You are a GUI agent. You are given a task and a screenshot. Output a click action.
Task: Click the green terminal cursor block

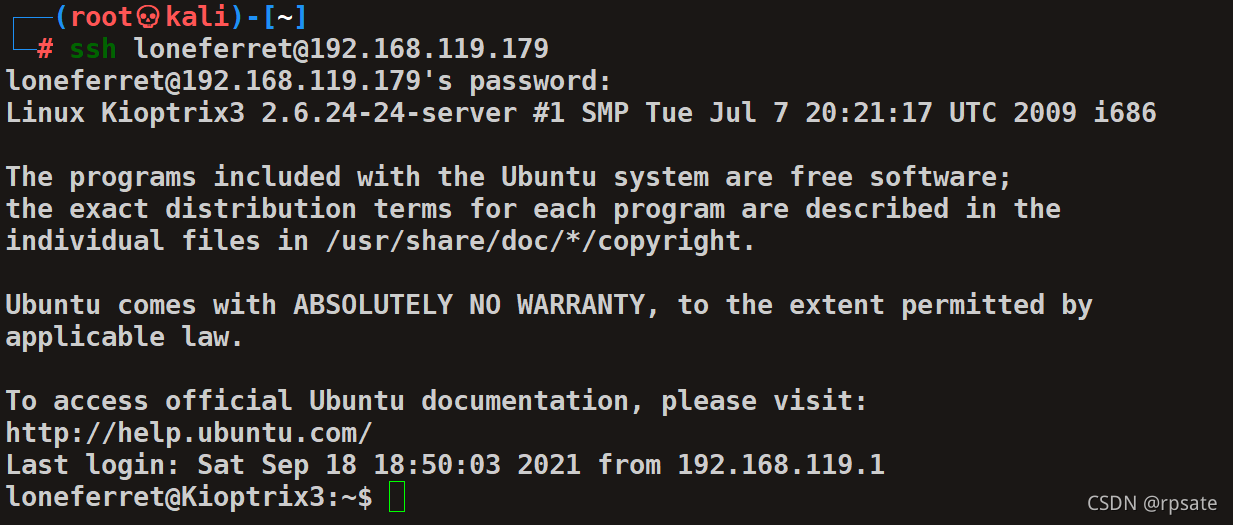[x=397, y=497]
